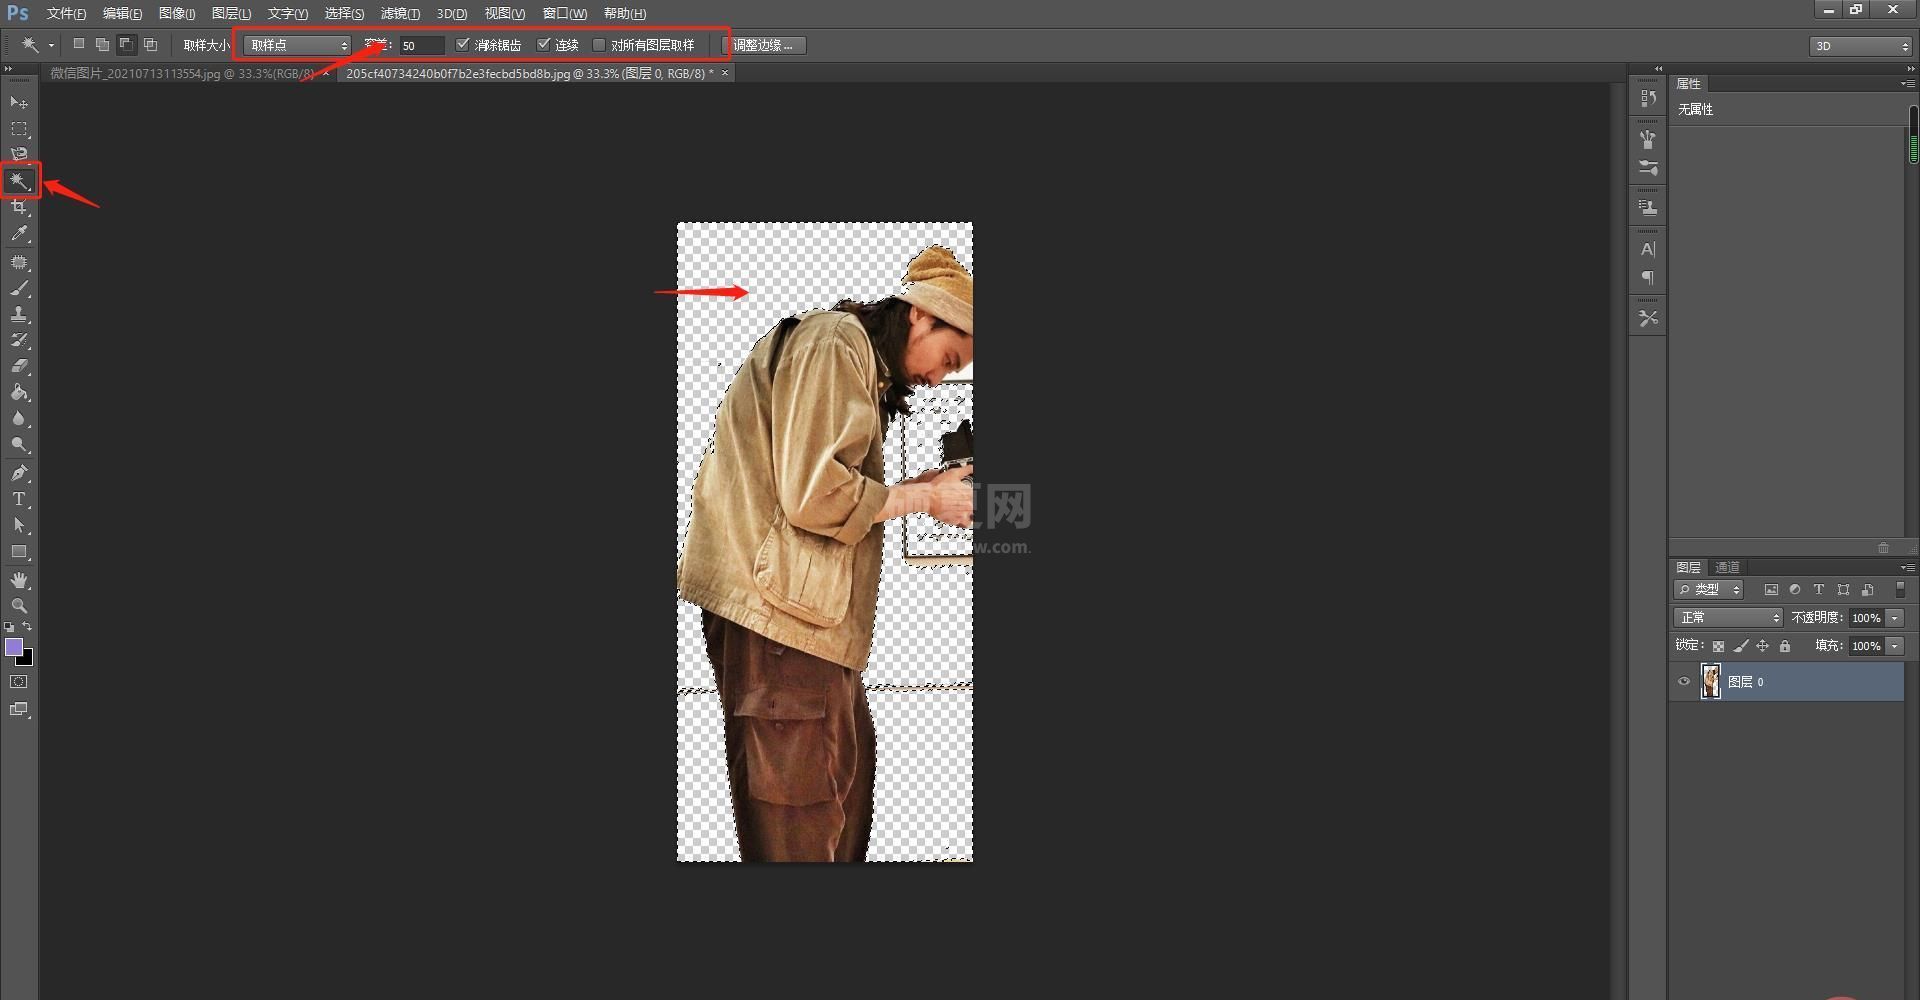Image resolution: width=1920 pixels, height=1000 pixels.
Task: Select the Clone Stamp tool
Action: tap(19, 314)
